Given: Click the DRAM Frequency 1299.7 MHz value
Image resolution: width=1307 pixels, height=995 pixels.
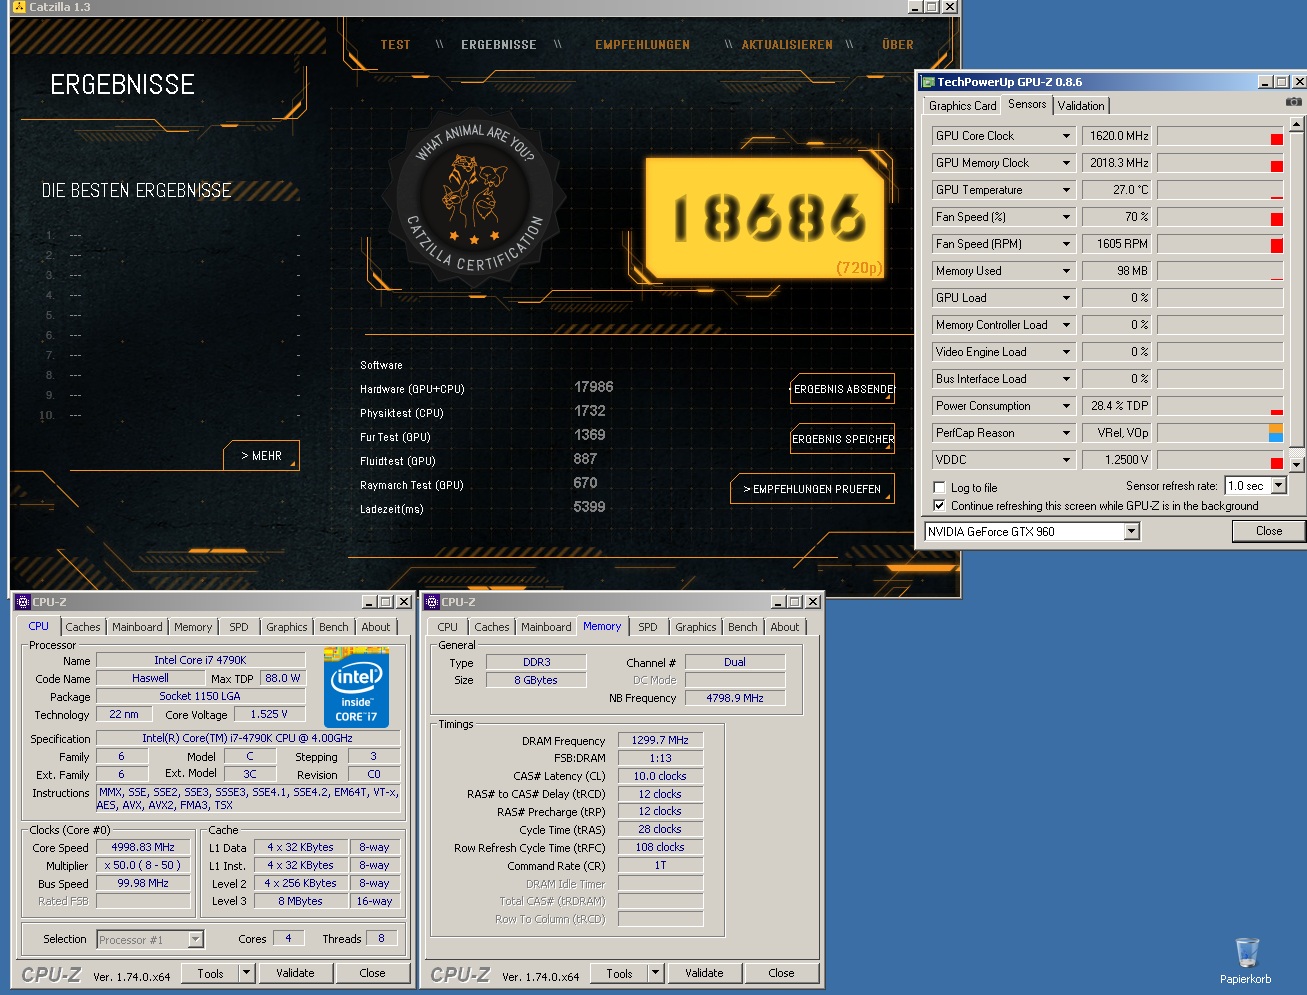Looking at the screenshot, I should pyautogui.click(x=660, y=740).
